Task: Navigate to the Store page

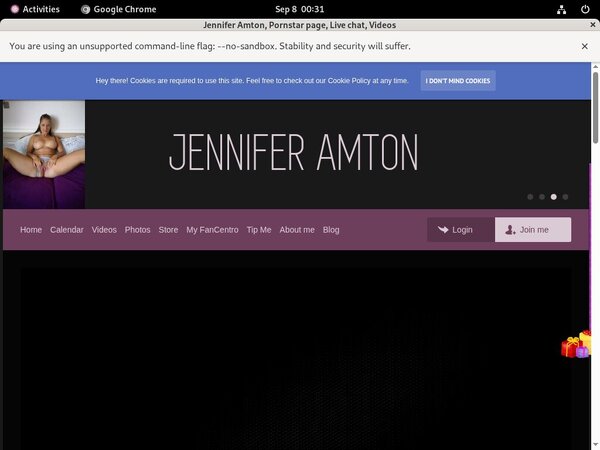Action: (x=168, y=230)
